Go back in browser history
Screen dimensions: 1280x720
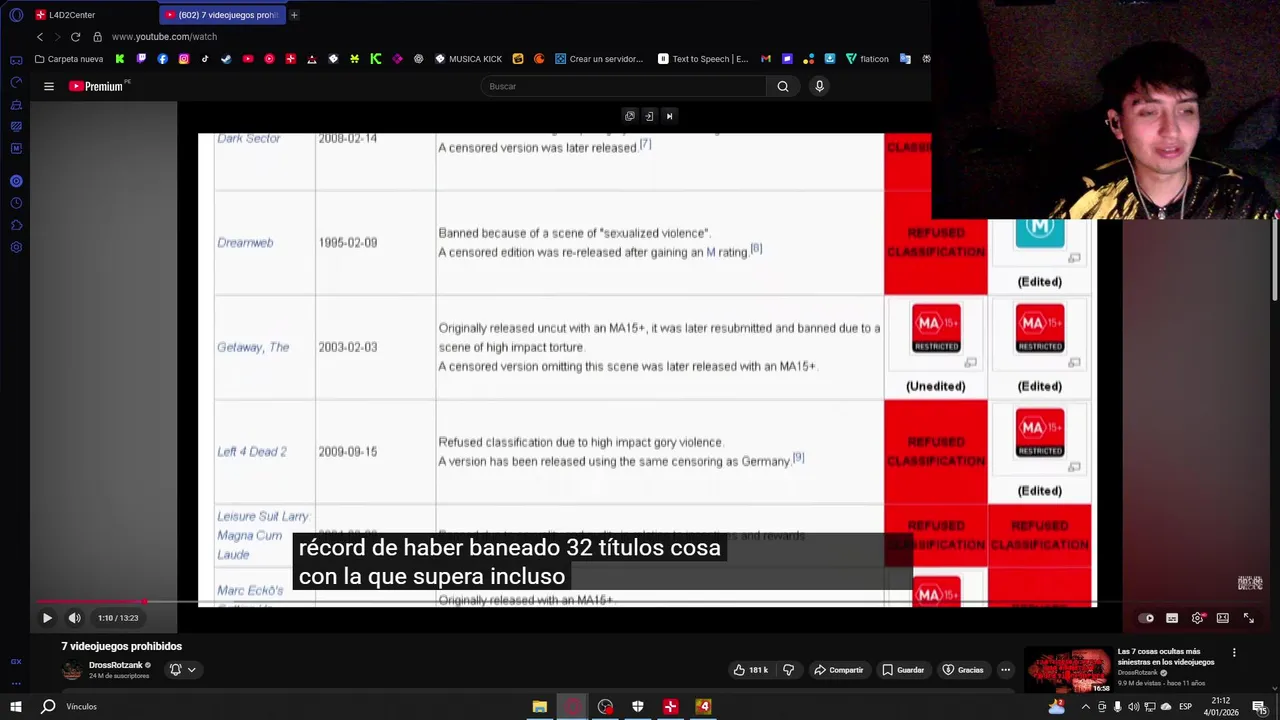[x=40, y=37]
